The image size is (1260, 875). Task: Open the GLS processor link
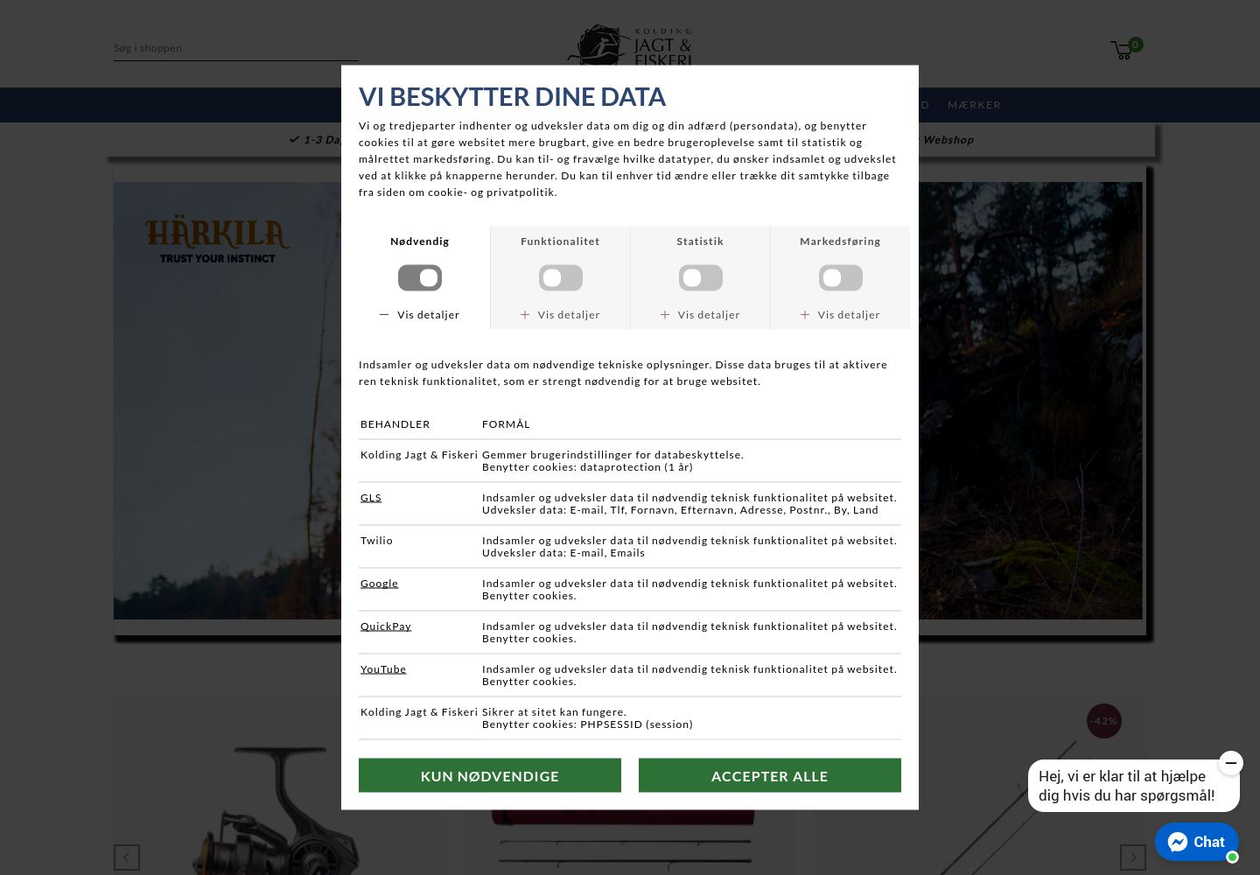click(x=371, y=498)
